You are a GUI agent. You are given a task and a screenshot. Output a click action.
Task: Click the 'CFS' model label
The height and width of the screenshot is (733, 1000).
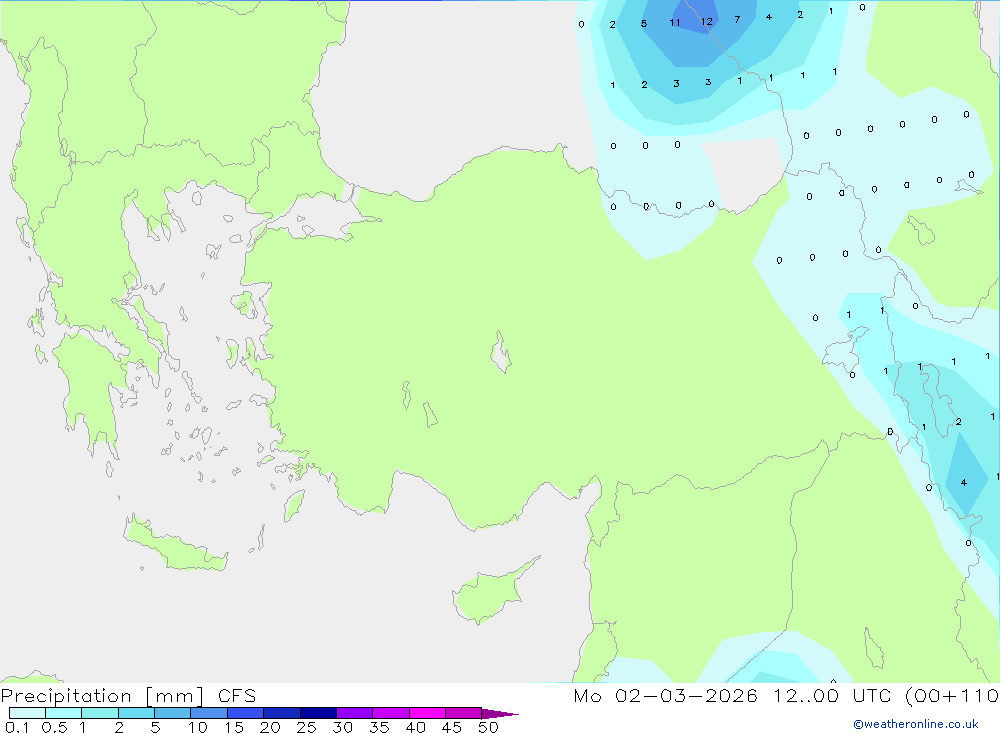point(237,695)
